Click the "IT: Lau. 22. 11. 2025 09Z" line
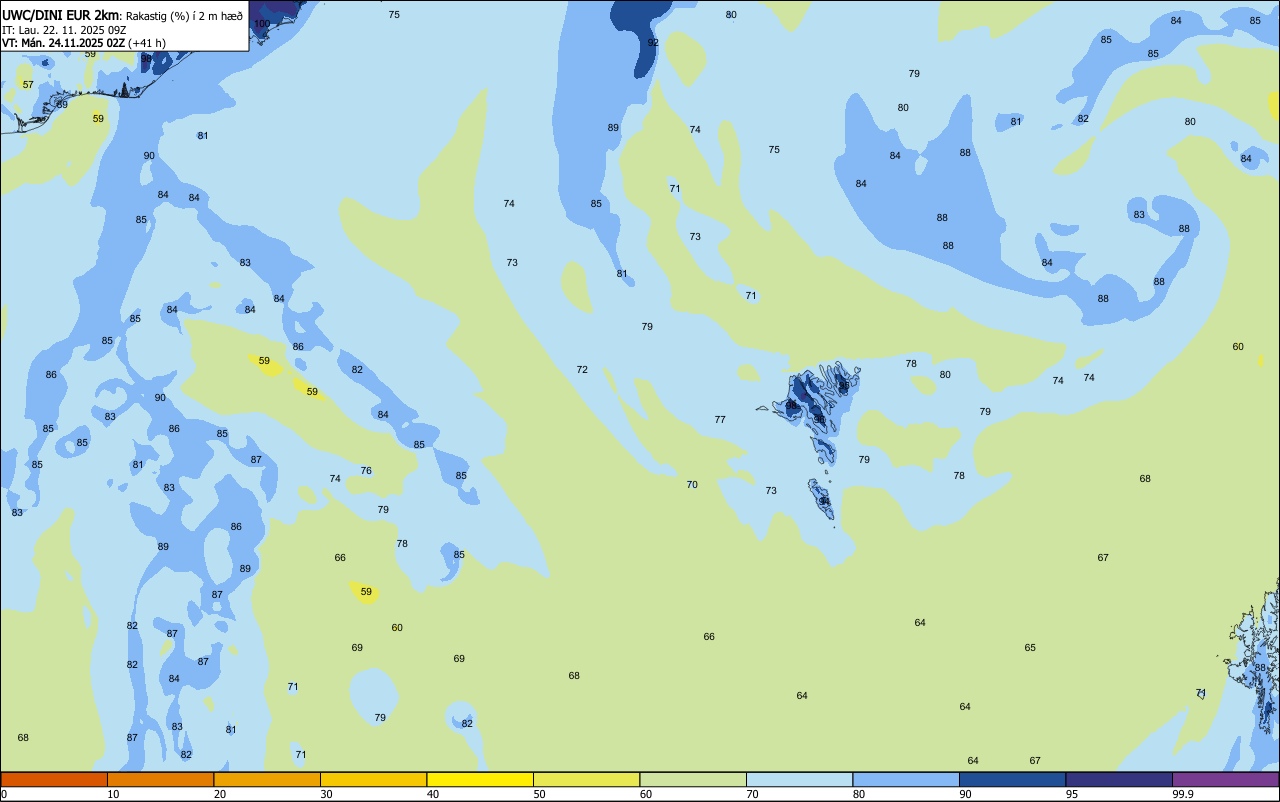The height and width of the screenshot is (802, 1280). pyautogui.click(x=64, y=30)
